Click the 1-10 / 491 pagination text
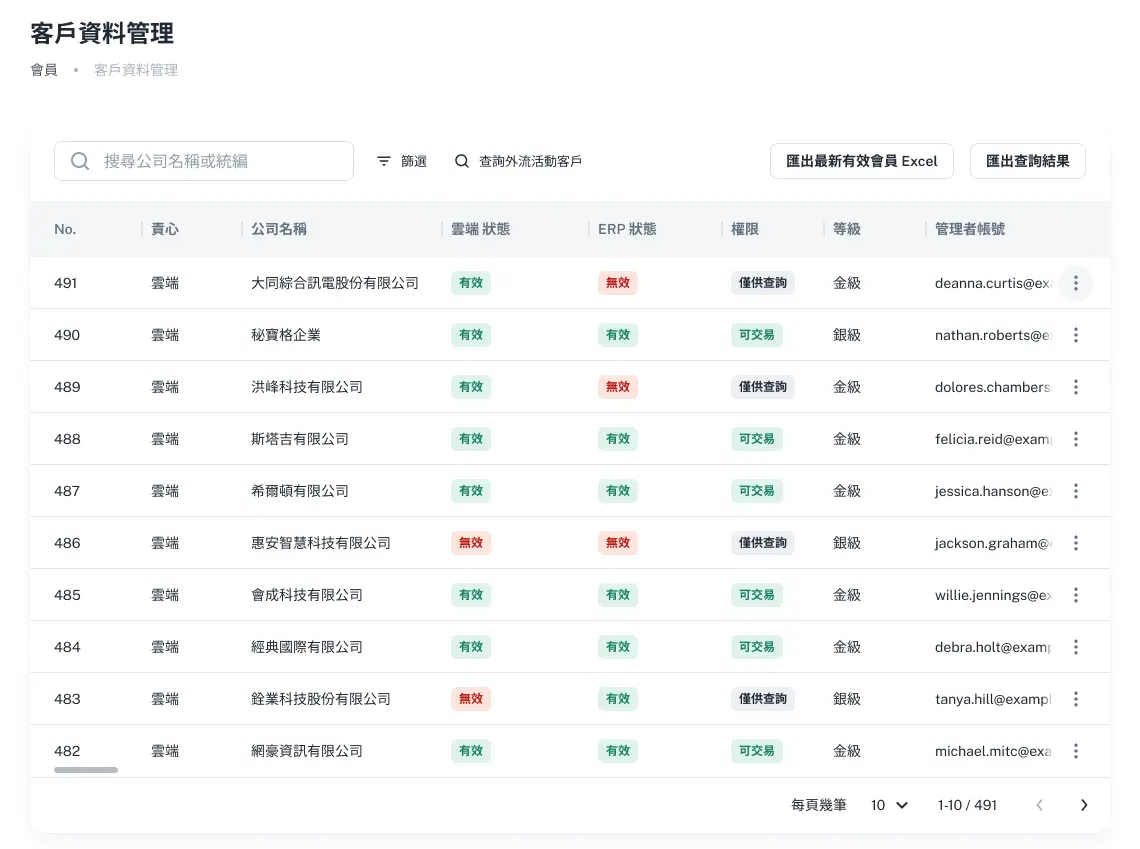The width and height of the screenshot is (1140, 849). click(x=967, y=805)
